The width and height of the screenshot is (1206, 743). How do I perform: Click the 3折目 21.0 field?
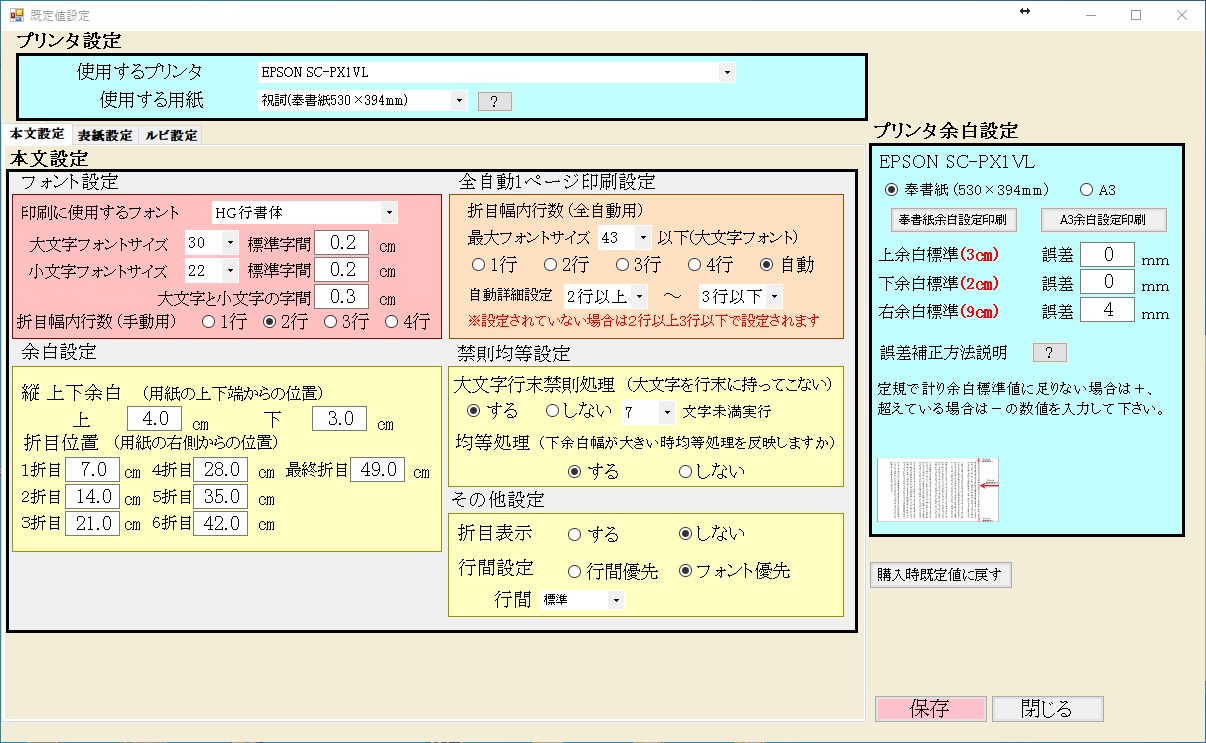[93, 523]
